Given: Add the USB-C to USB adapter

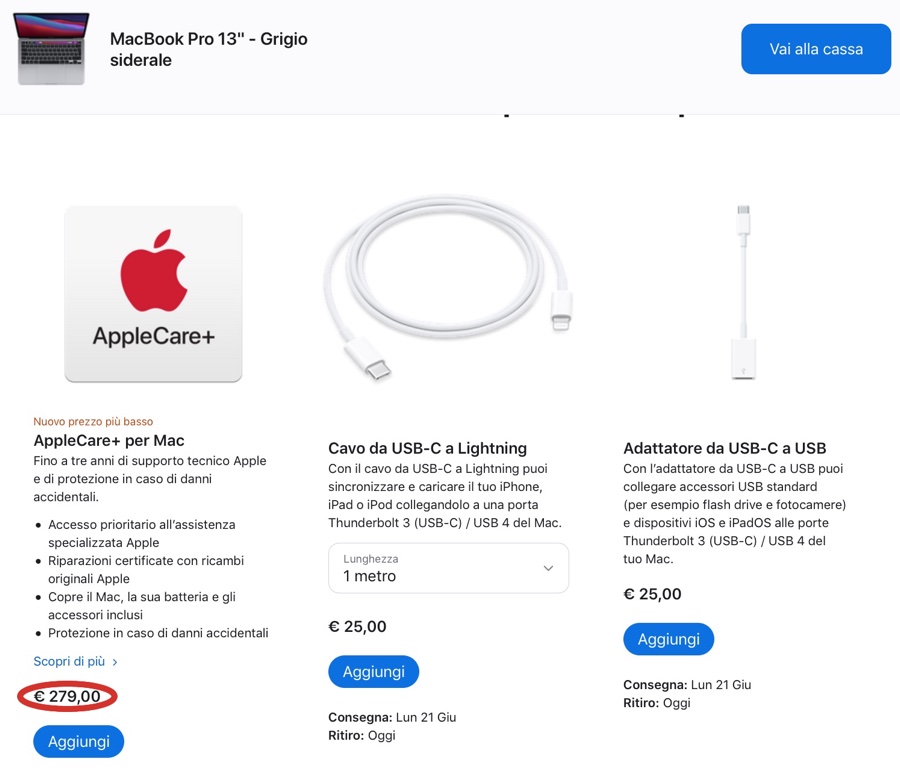Looking at the screenshot, I should click(x=668, y=639).
